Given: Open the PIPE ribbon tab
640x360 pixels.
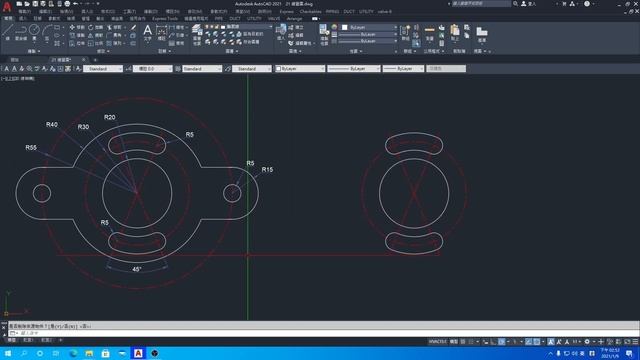Looking at the screenshot, I should [219, 19].
